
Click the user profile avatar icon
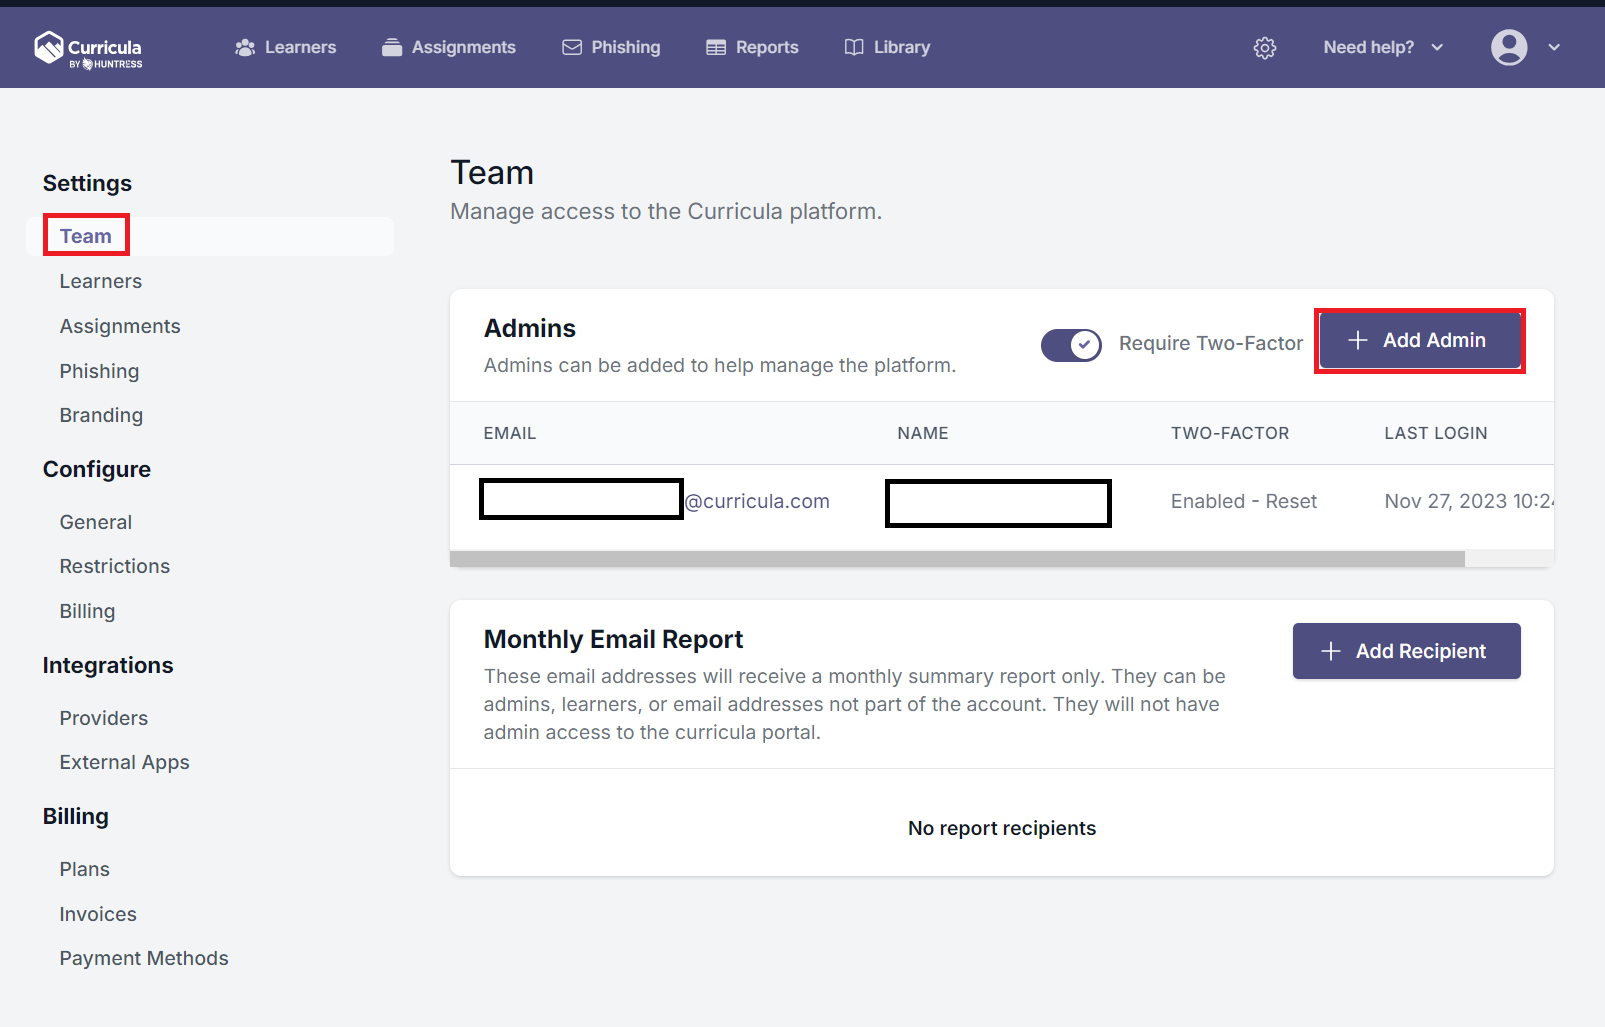pos(1509,47)
